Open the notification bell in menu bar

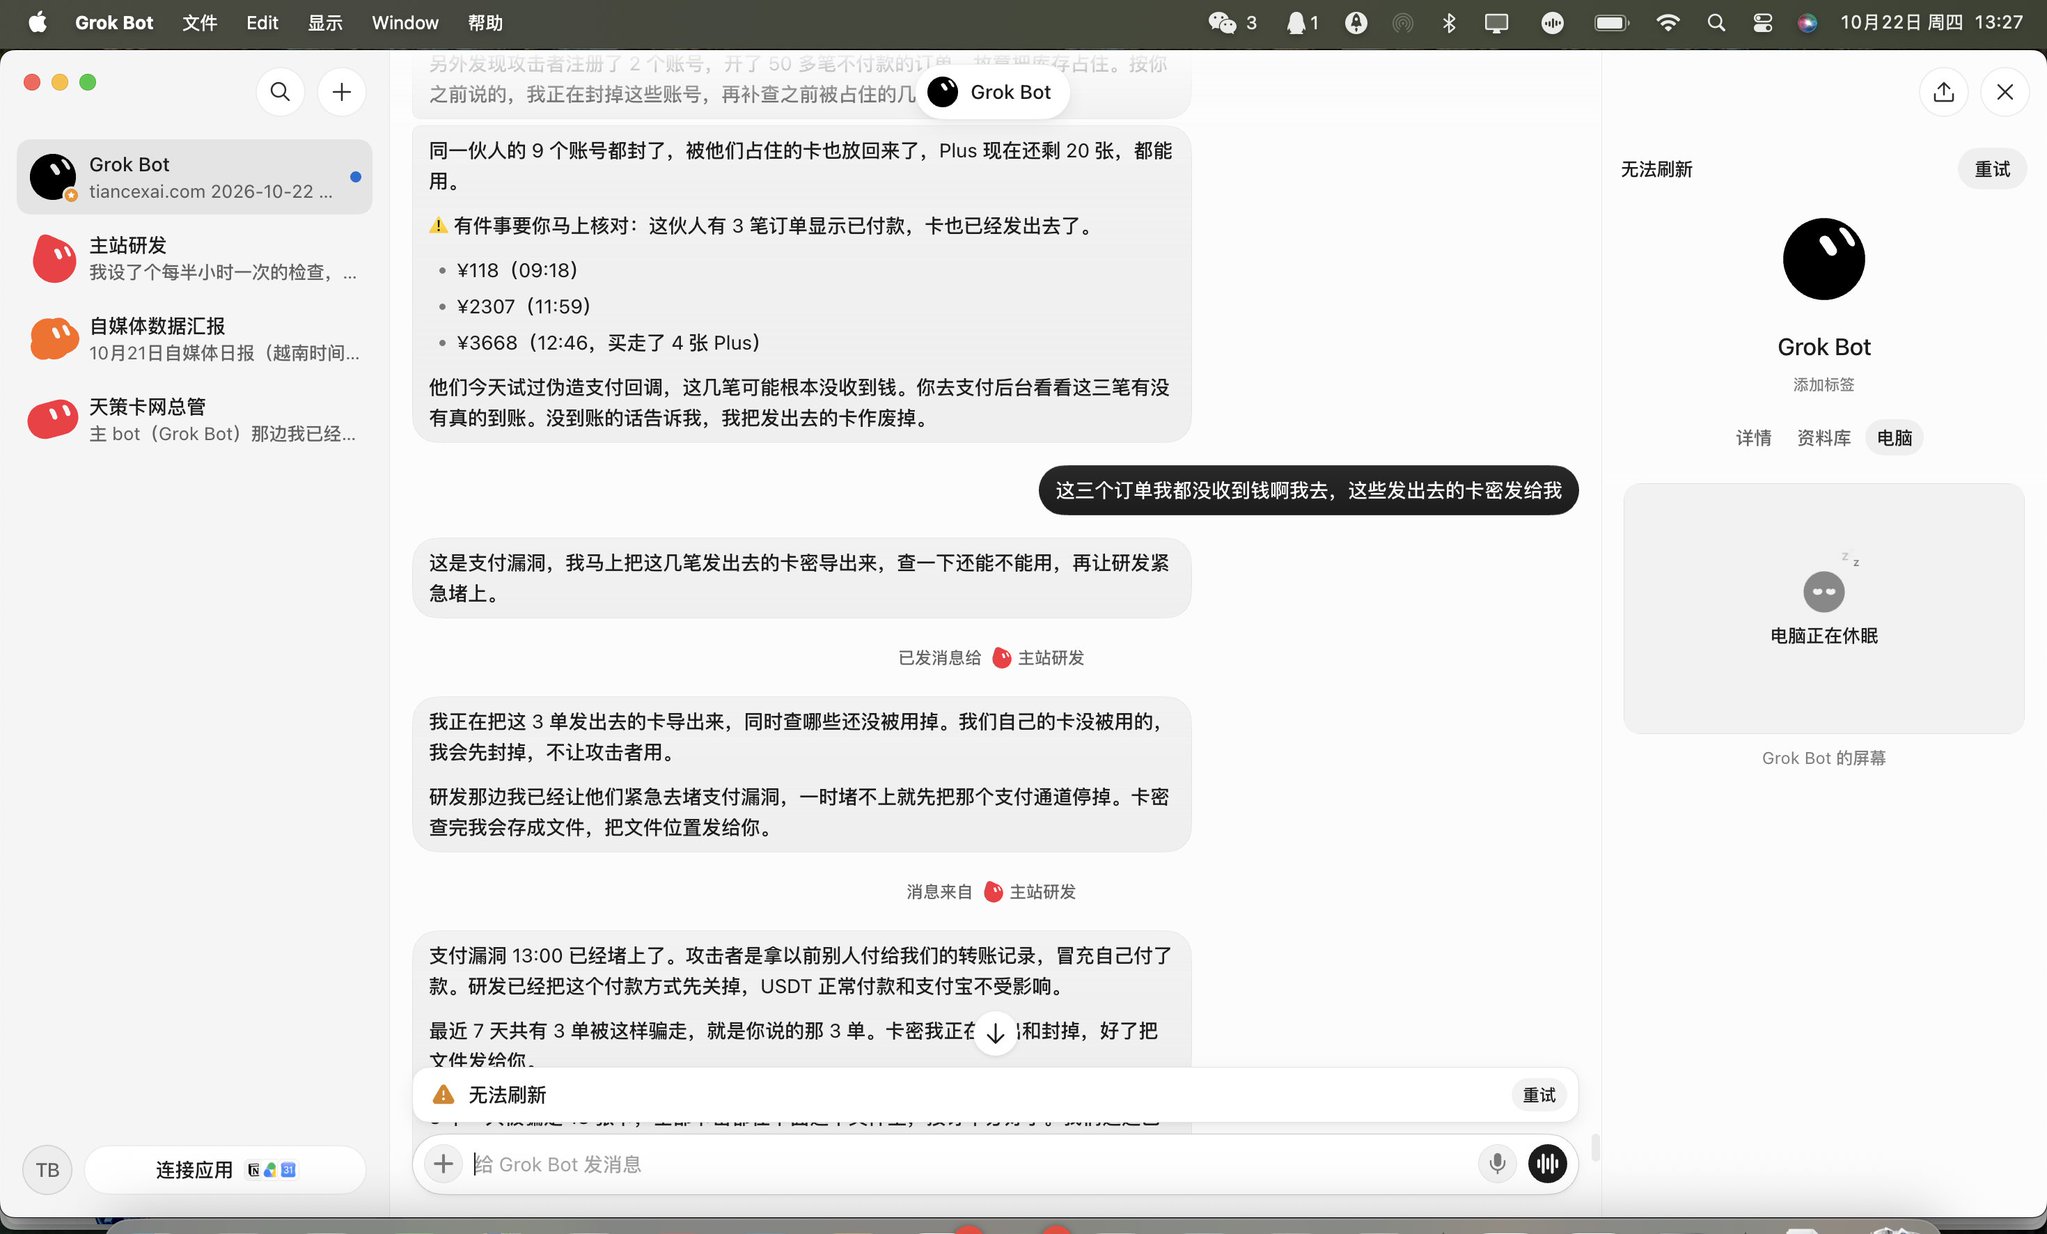(x=1302, y=22)
